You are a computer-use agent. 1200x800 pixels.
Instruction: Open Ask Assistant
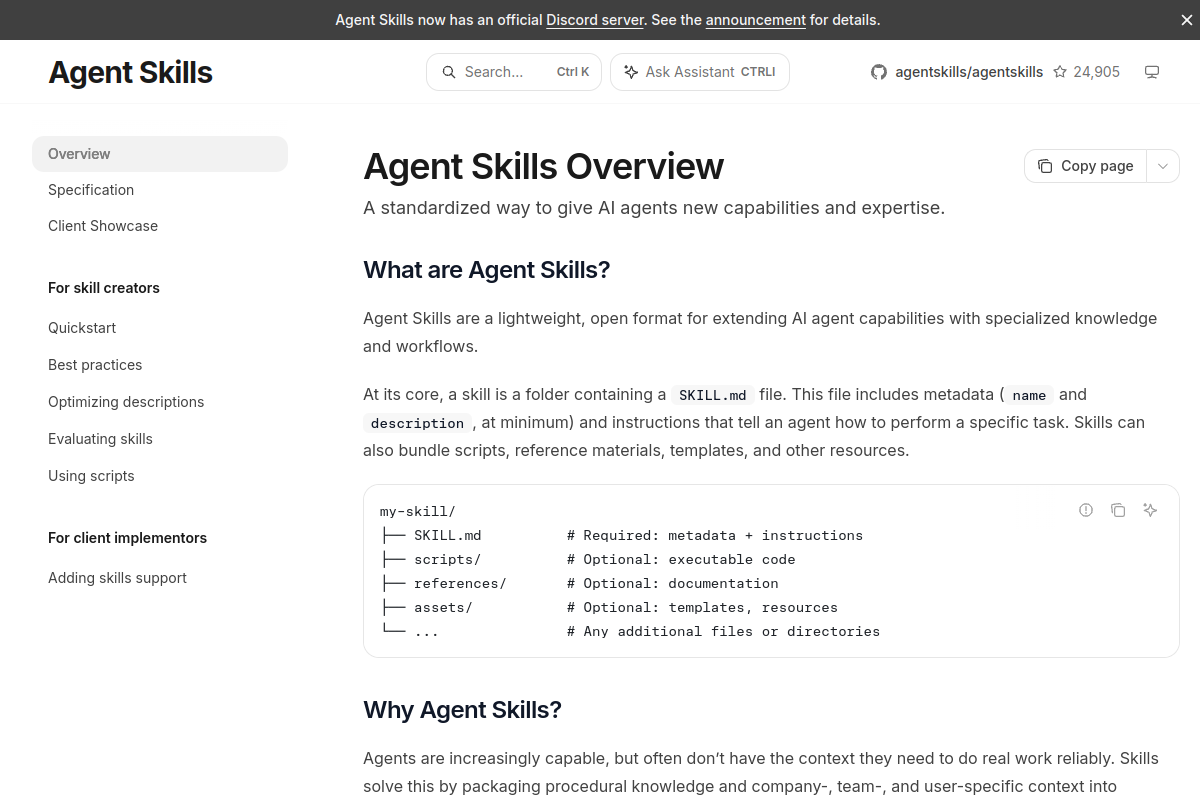point(700,72)
